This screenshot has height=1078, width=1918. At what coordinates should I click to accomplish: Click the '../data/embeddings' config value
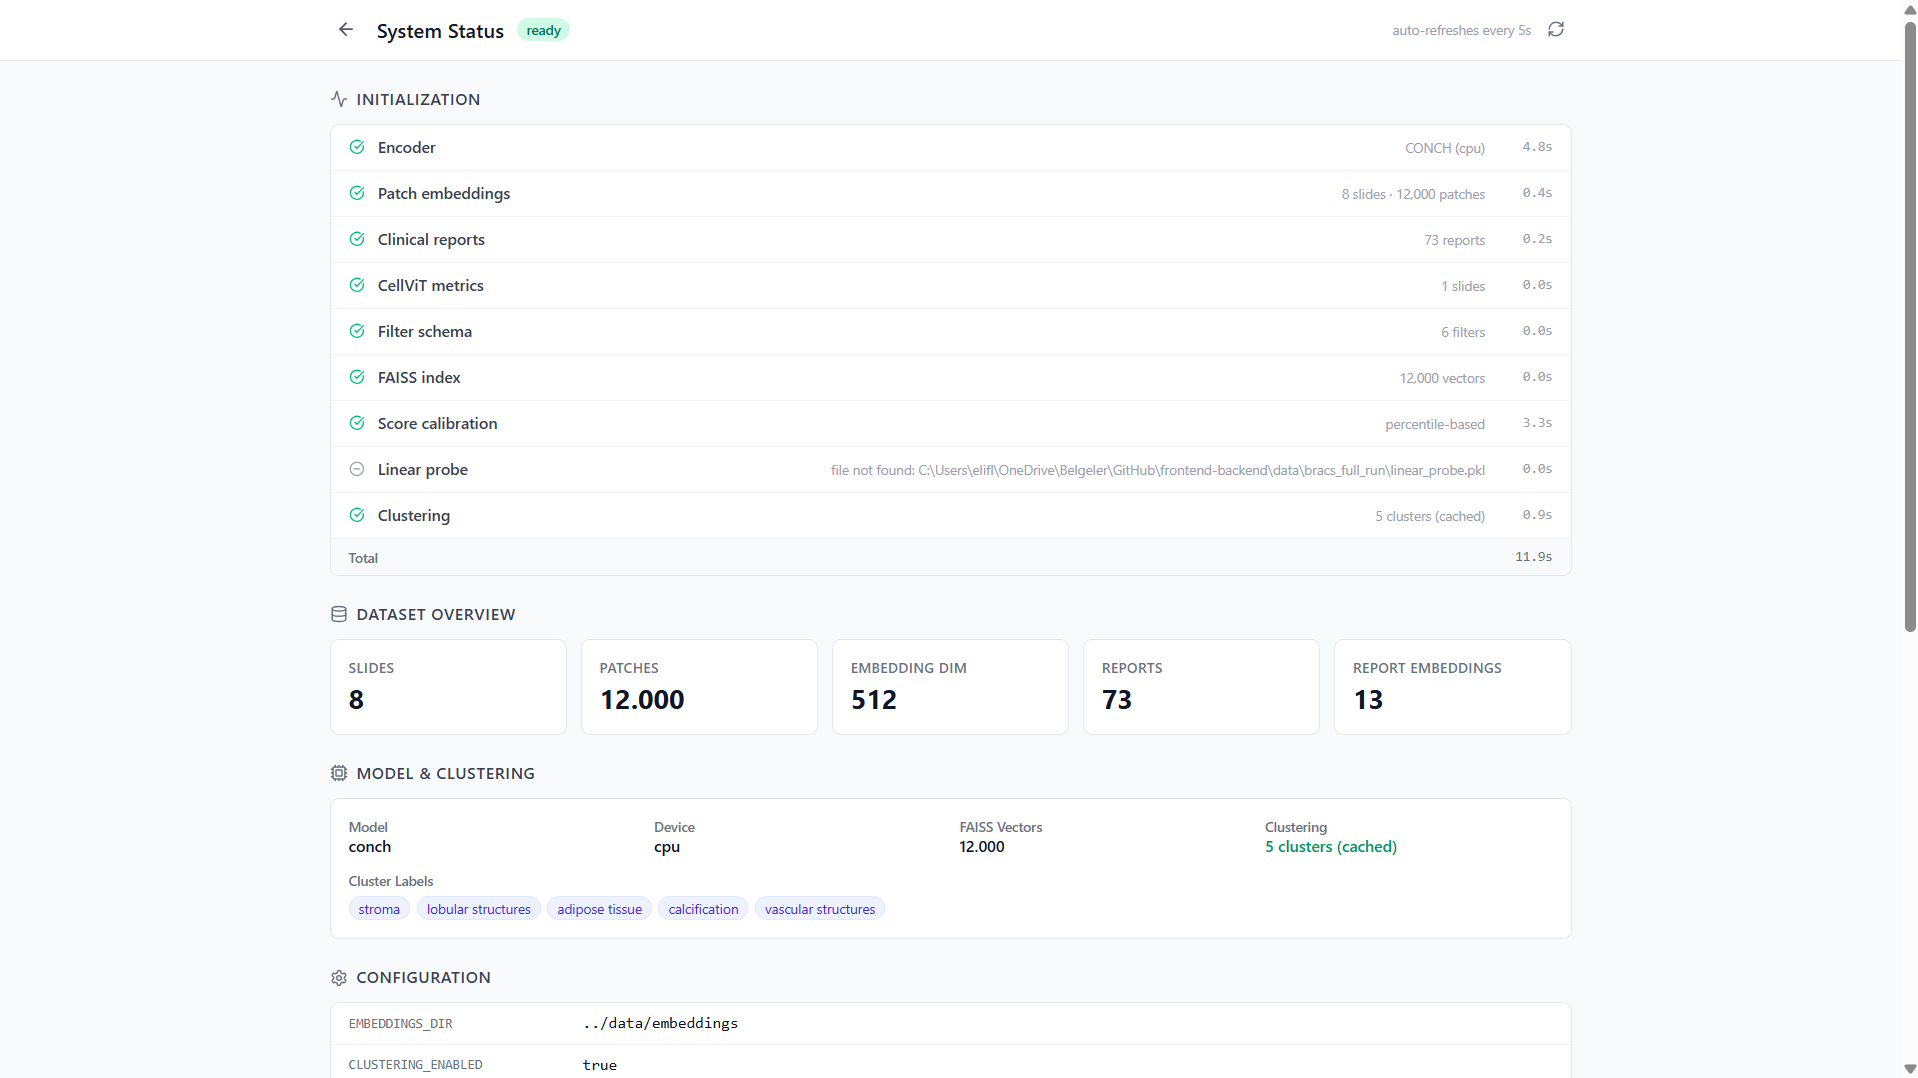(661, 1023)
